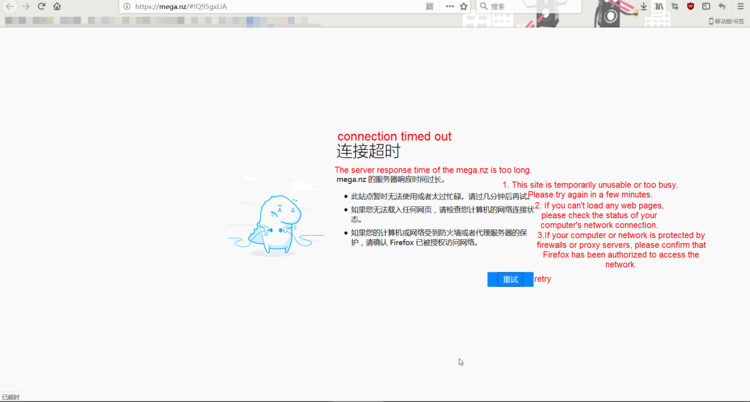Click the blue retry button
750x402 pixels.
pos(510,279)
